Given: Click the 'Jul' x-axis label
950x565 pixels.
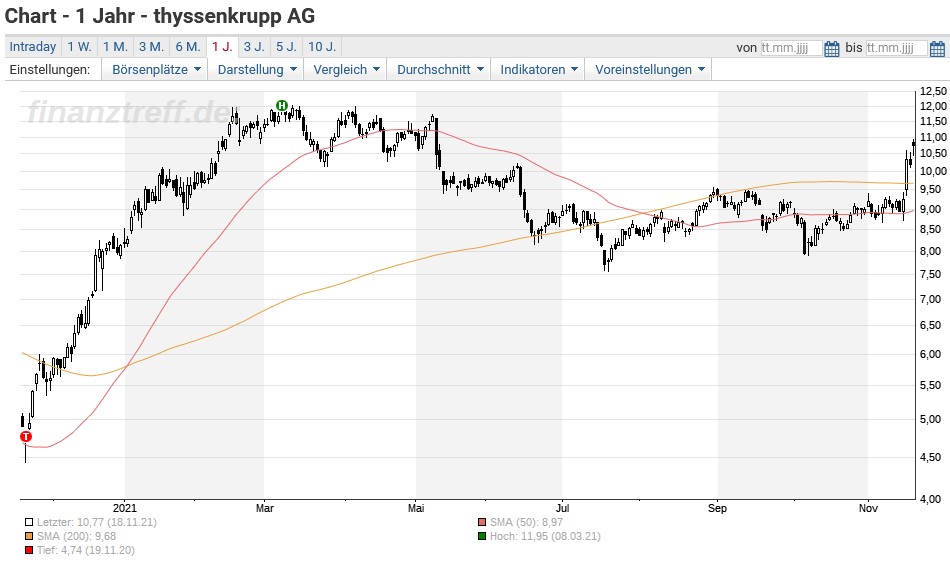Looking at the screenshot, I should tap(563, 508).
